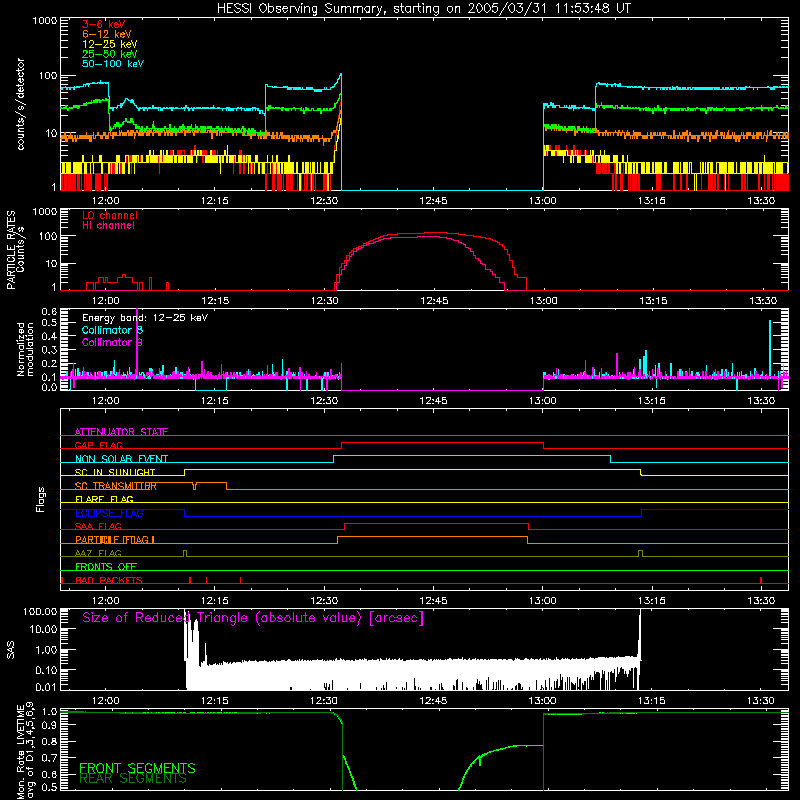This screenshot has height=800, width=800.
Task: Click the HI channel legend label
Action: pyautogui.click(x=109, y=226)
